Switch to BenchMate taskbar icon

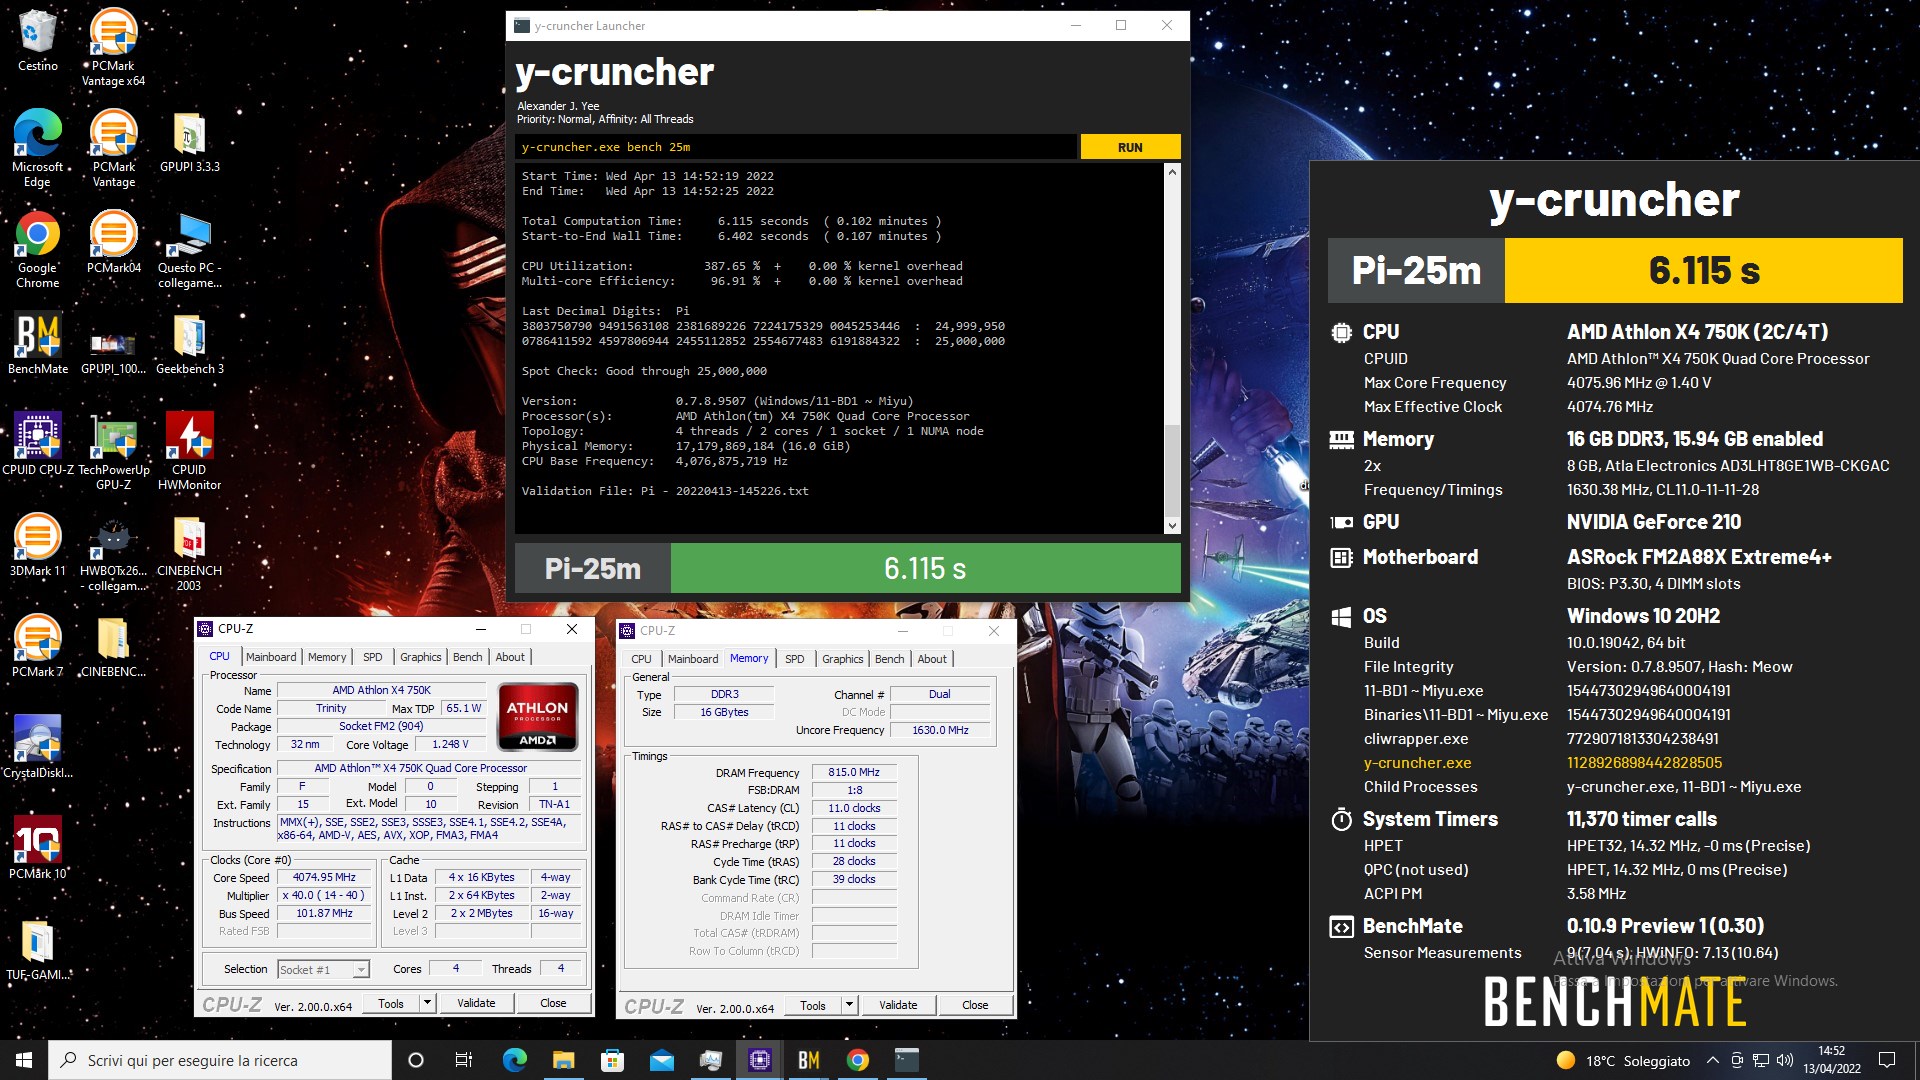coord(808,1060)
